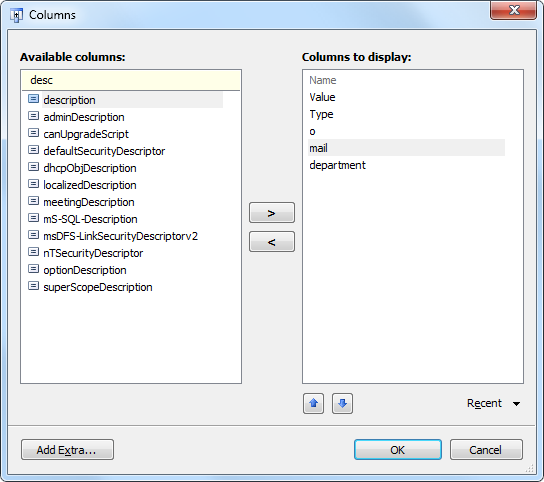
Task: Open the Recent dropdown menu
Action: coord(493,403)
